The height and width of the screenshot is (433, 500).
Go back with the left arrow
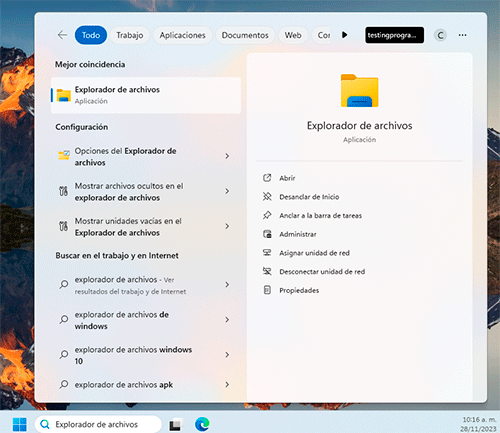pos(62,35)
